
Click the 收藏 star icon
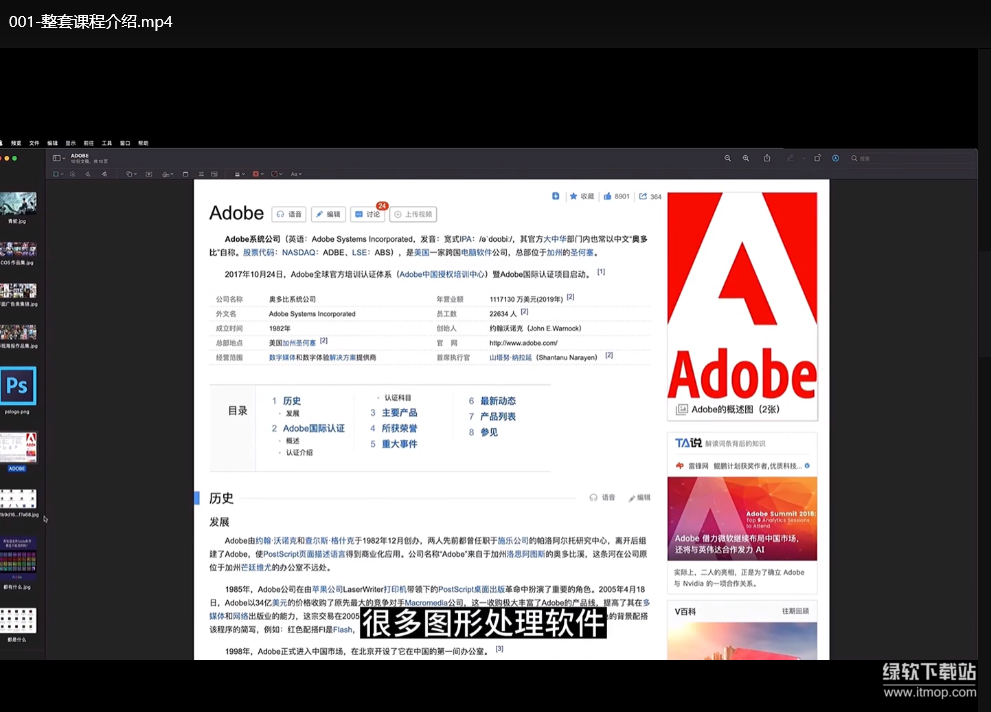[x=574, y=196]
